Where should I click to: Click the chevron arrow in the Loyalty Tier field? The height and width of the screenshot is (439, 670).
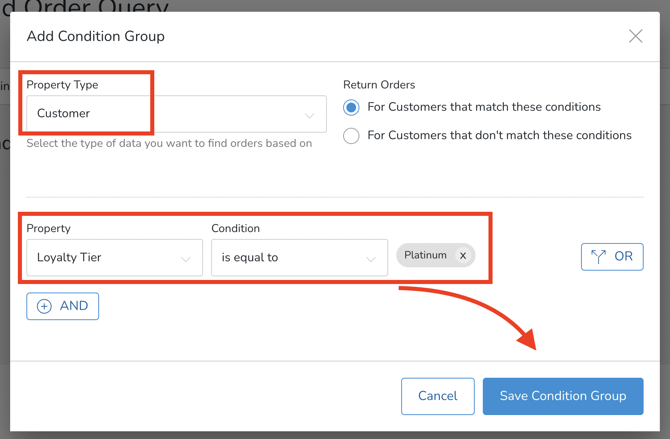[186, 259]
